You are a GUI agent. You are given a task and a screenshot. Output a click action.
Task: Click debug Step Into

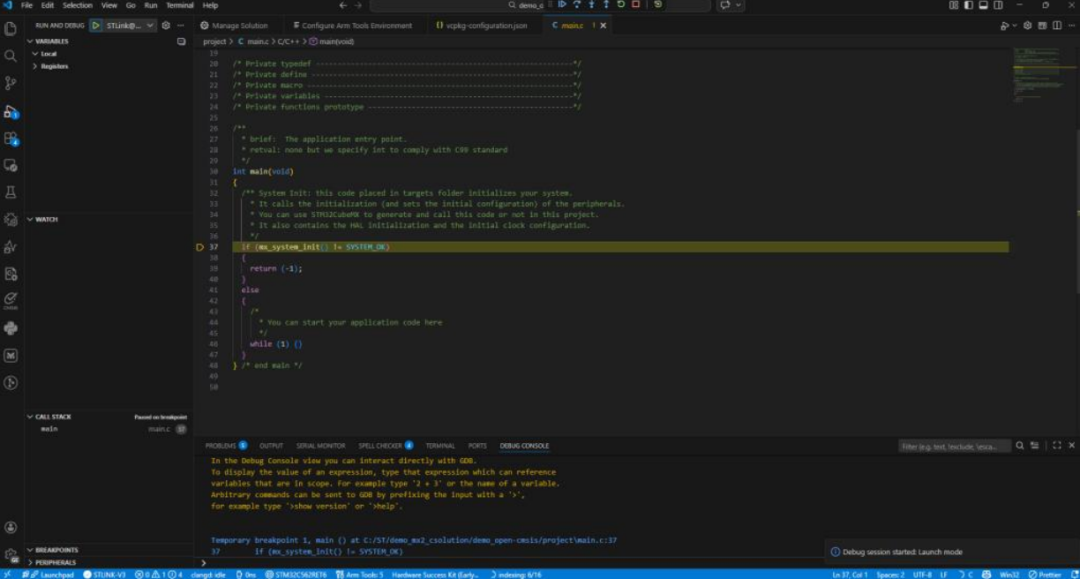591,5
